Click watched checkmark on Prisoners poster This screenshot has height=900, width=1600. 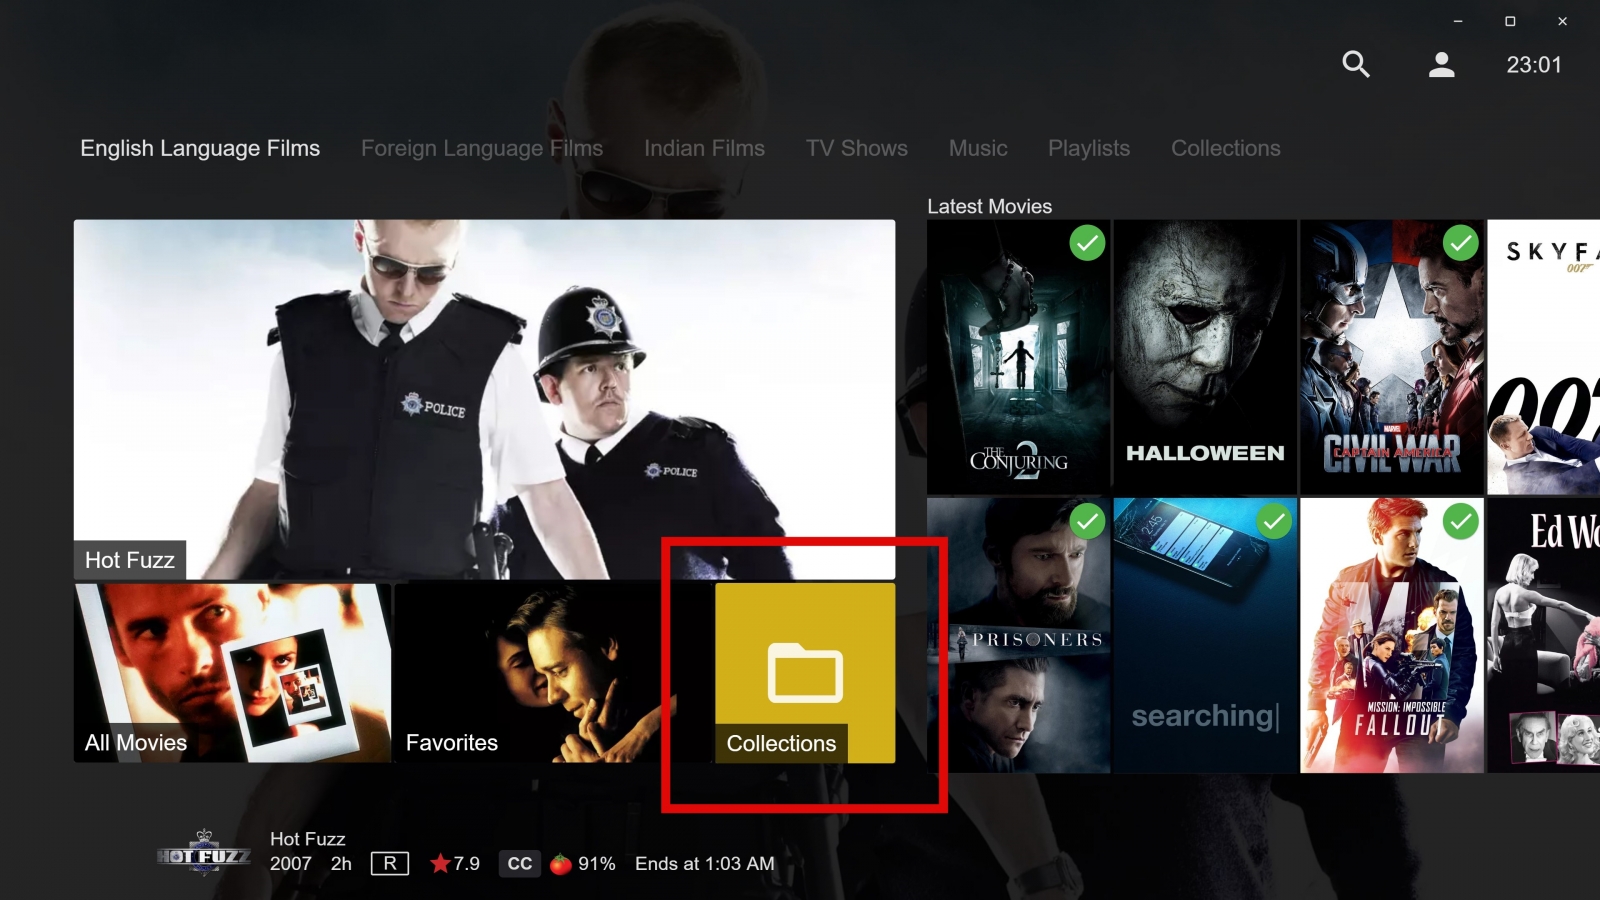[x=1087, y=521]
